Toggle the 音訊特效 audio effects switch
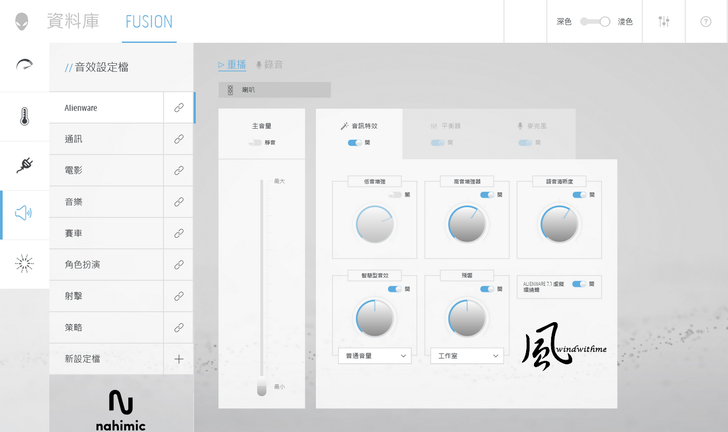Screen dimensions: 728x432 (355, 143)
